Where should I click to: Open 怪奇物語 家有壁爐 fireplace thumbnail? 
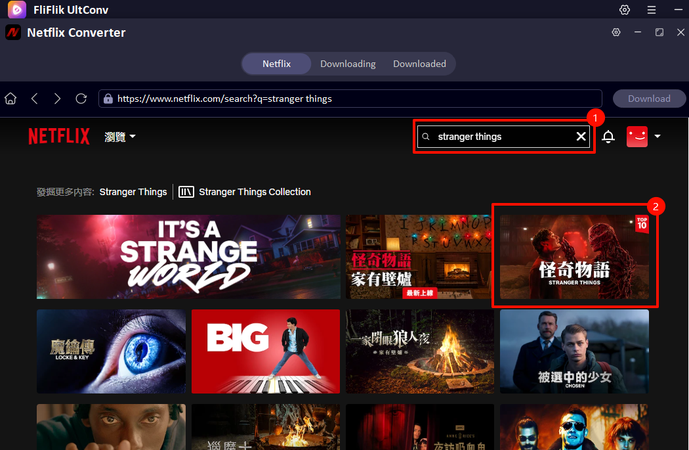click(418, 257)
